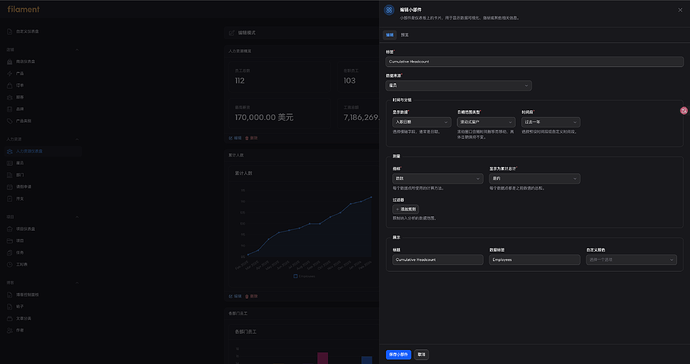Click the 103 active employees stat
690x364 pixels.
(x=349, y=81)
